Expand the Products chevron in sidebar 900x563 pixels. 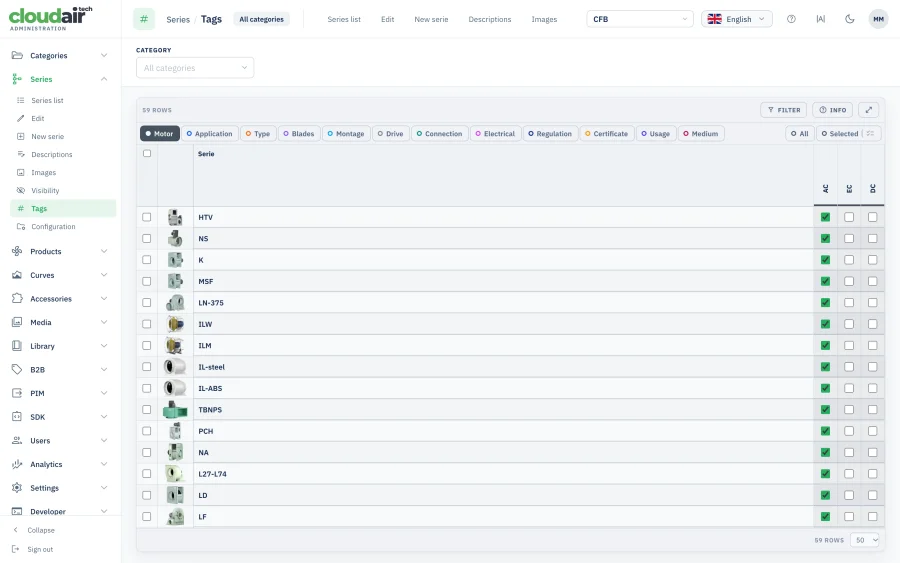click(104, 251)
